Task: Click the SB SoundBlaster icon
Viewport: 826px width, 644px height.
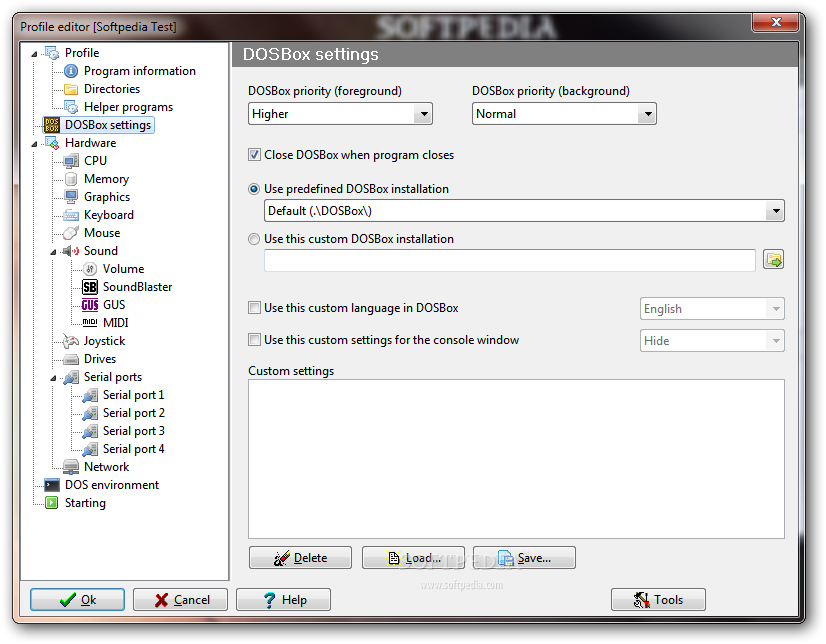Action: 90,287
